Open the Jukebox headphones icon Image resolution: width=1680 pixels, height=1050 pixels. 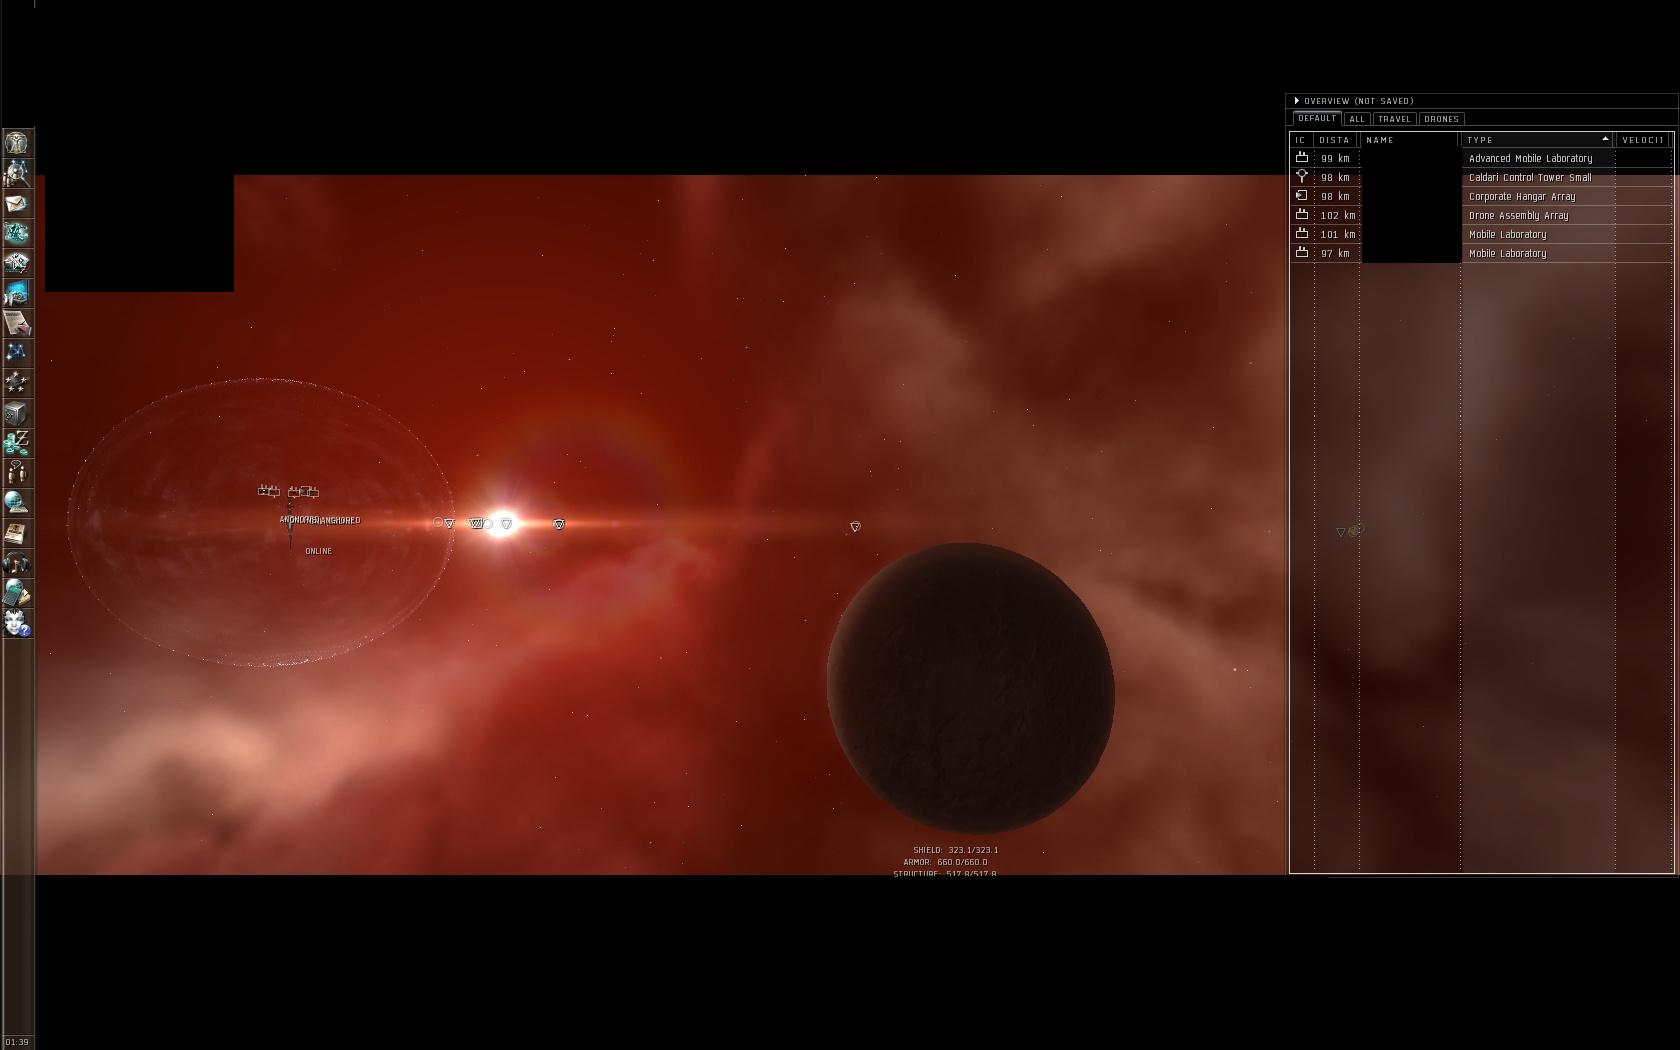click(x=17, y=563)
